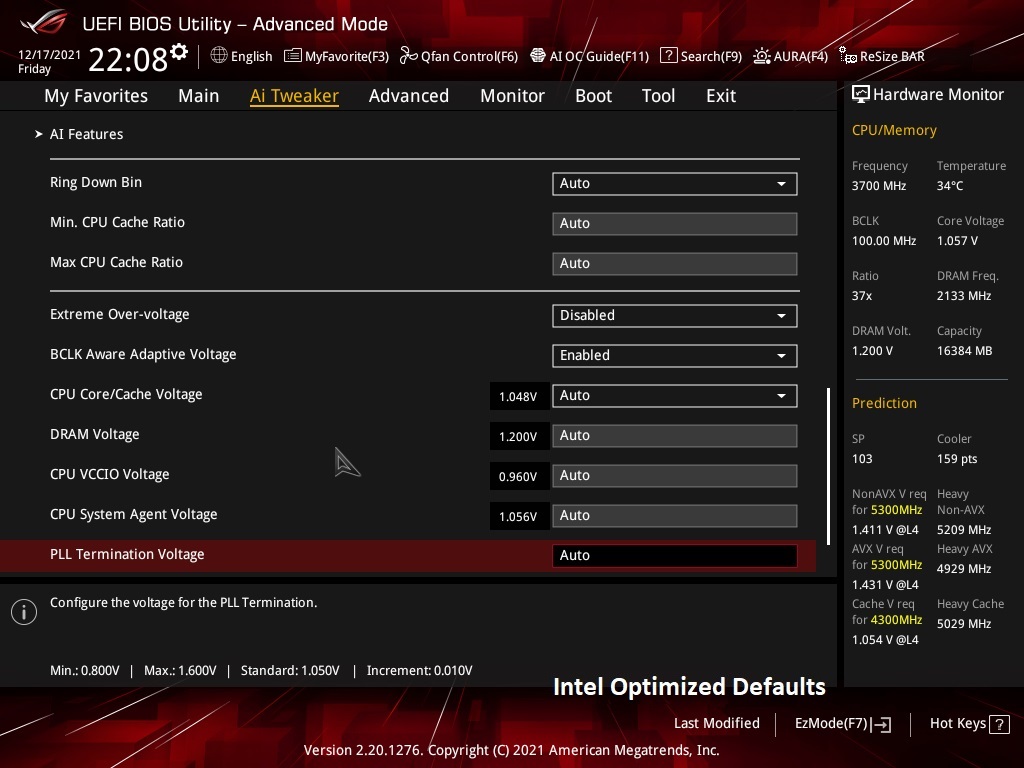Open AURA(F4) lighting settings
The height and width of the screenshot is (768, 1024).
(790, 56)
